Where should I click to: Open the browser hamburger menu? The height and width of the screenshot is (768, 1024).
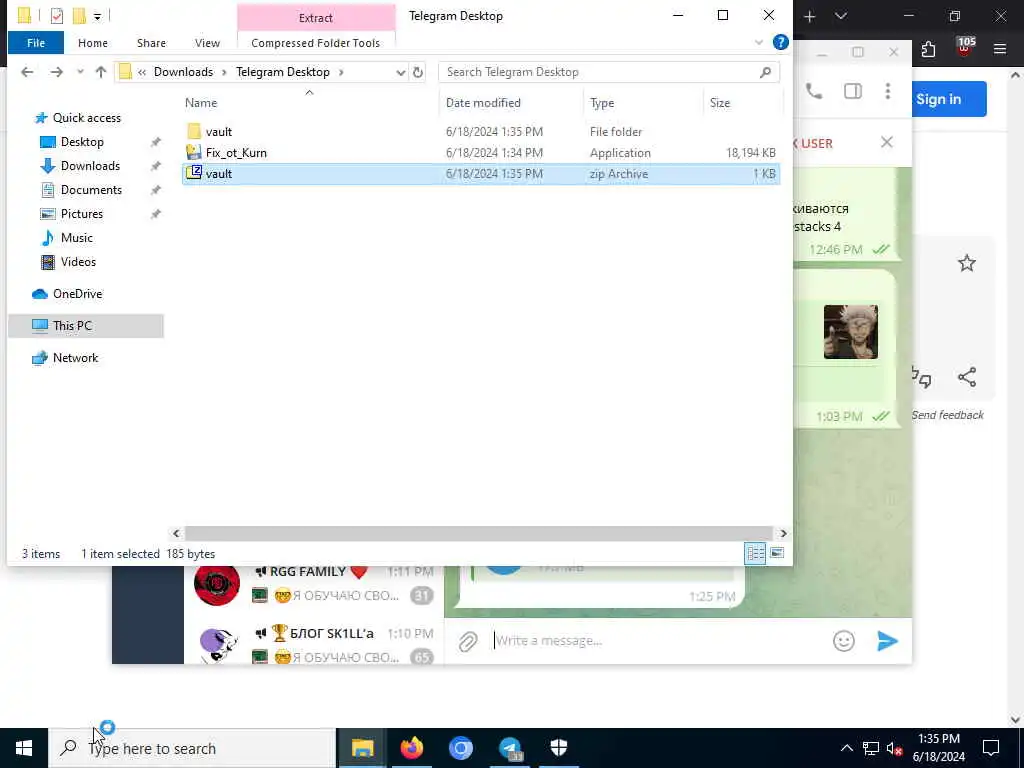(x=1000, y=49)
